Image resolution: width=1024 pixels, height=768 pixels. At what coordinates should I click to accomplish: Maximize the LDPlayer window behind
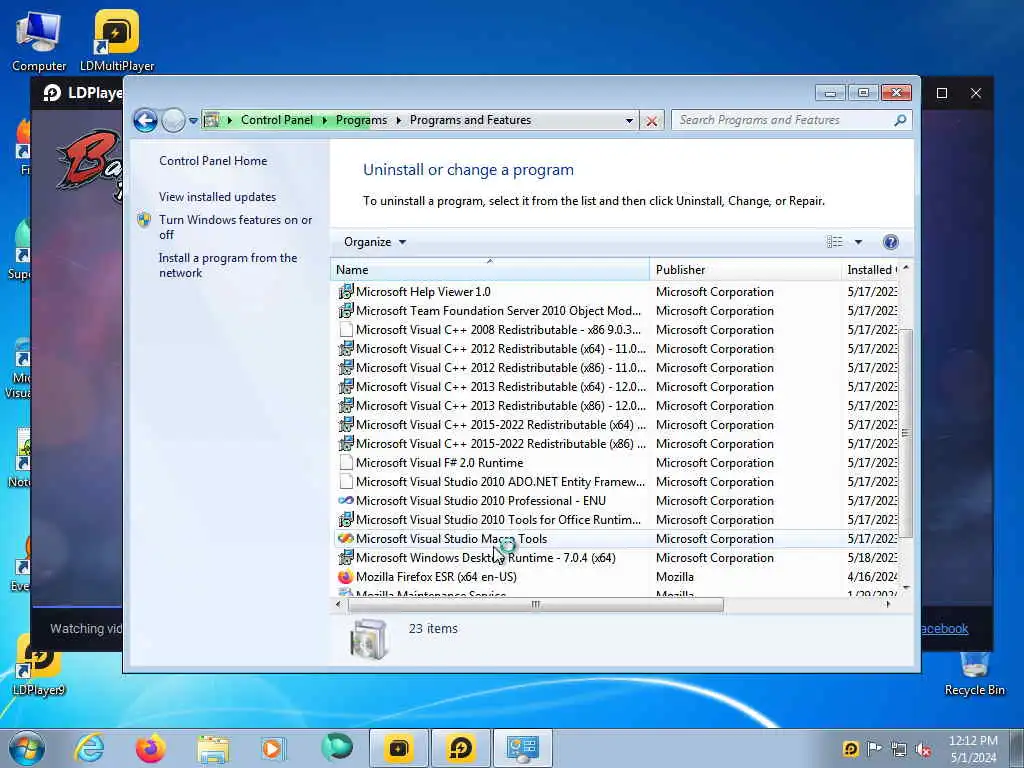pos(942,93)
